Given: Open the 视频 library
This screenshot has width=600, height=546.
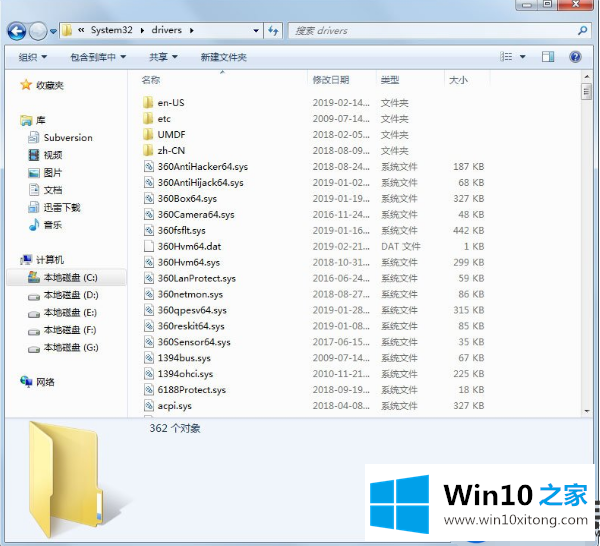Looking at the screenshot, I should (52, 155).
